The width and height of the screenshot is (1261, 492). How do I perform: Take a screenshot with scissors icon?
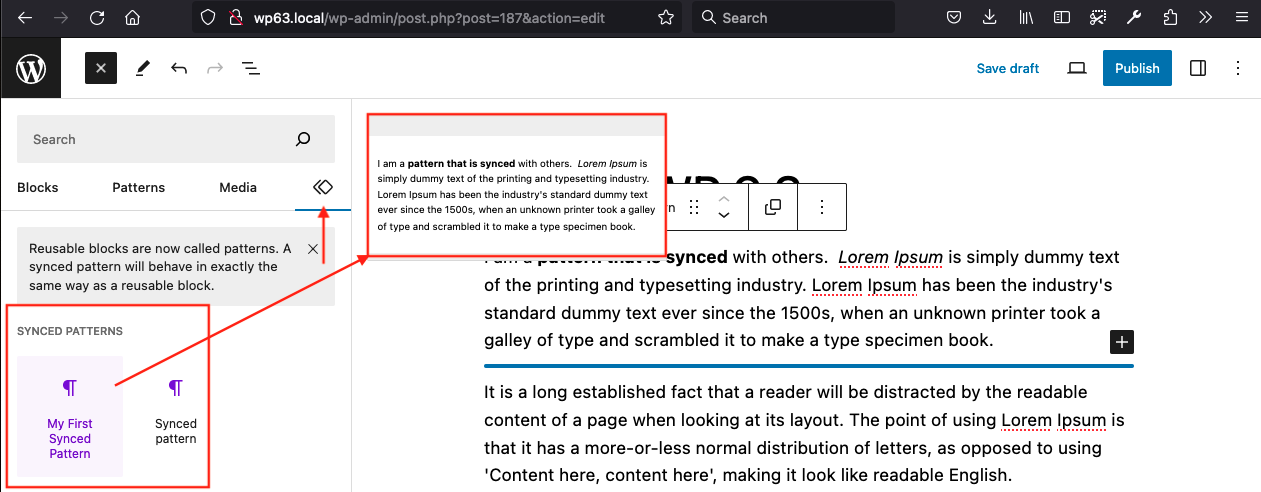pyautogui.click(x=1098, y=17)
